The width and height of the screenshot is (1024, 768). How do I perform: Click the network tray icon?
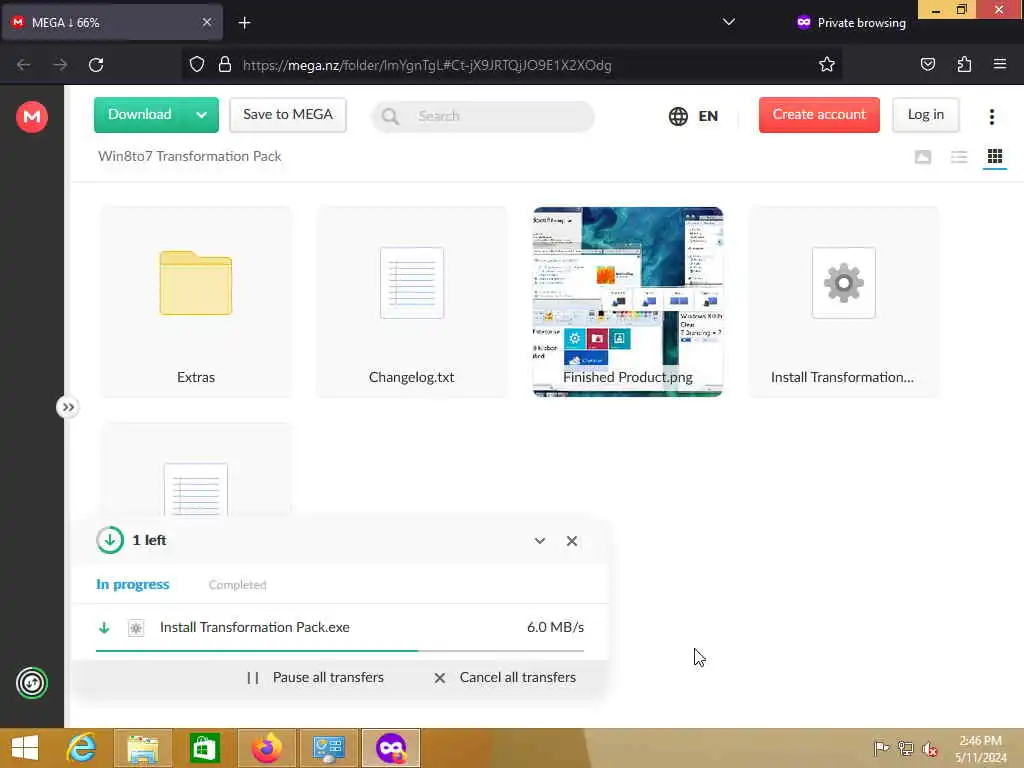pos(905,748)
